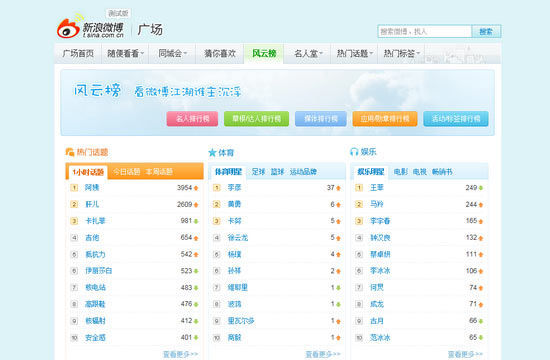Switch to the 本周话题 tab
This screenshot has height=360, width=550.
tap(159, 172)
